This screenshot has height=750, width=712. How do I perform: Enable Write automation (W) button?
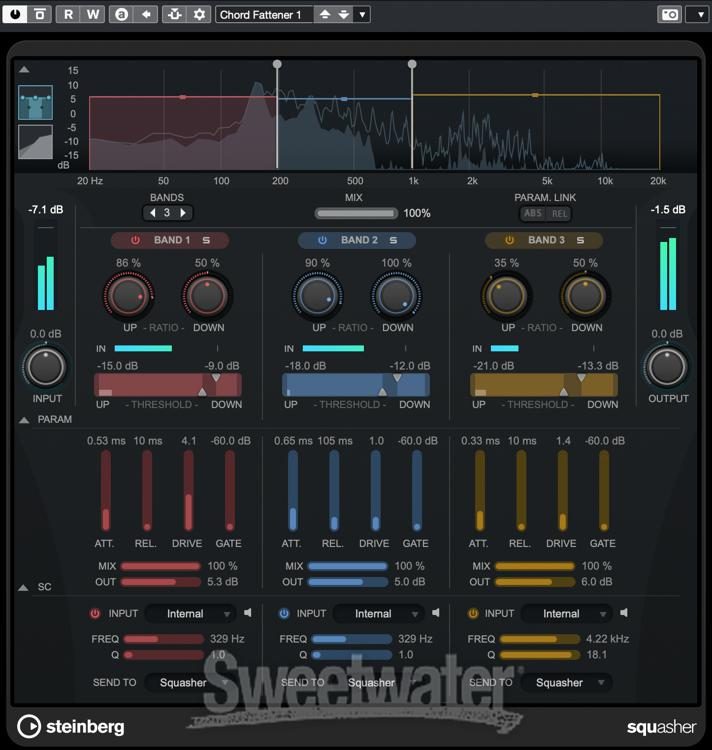coord(93,14)
